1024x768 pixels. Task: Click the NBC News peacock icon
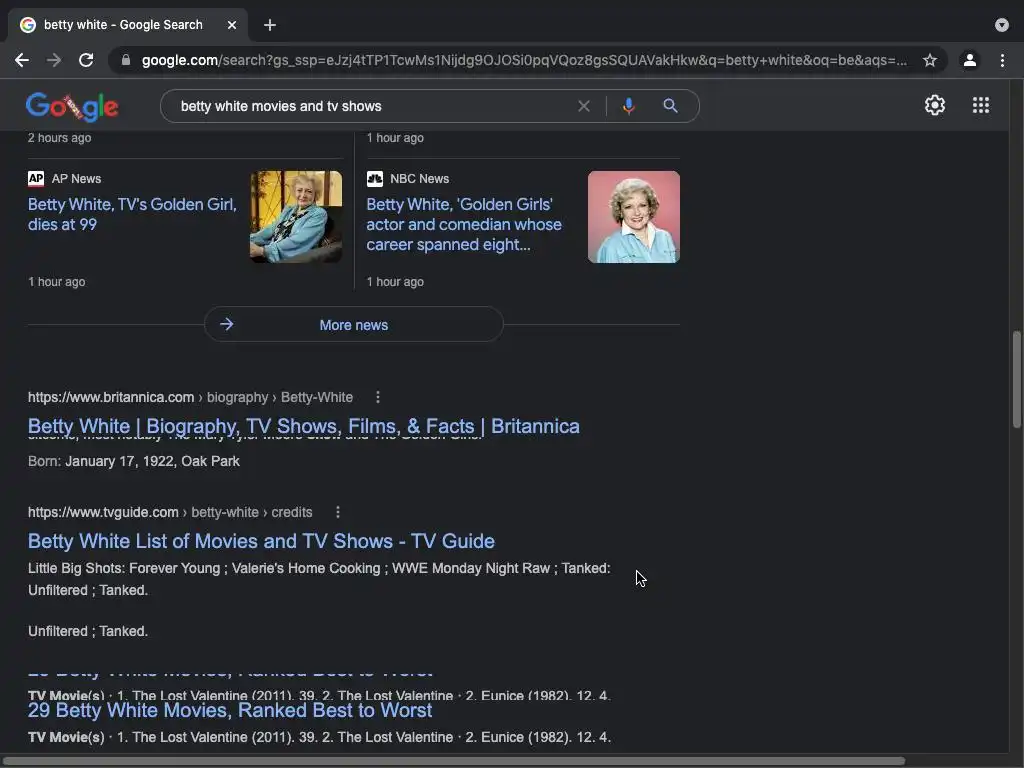click(375, 178)
